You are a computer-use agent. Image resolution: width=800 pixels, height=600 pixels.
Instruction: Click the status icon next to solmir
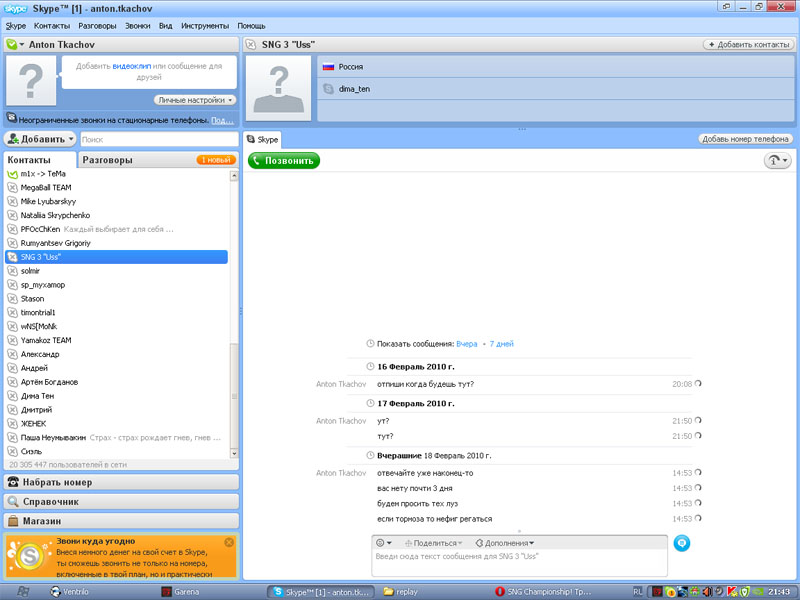[x=13, y=270]
